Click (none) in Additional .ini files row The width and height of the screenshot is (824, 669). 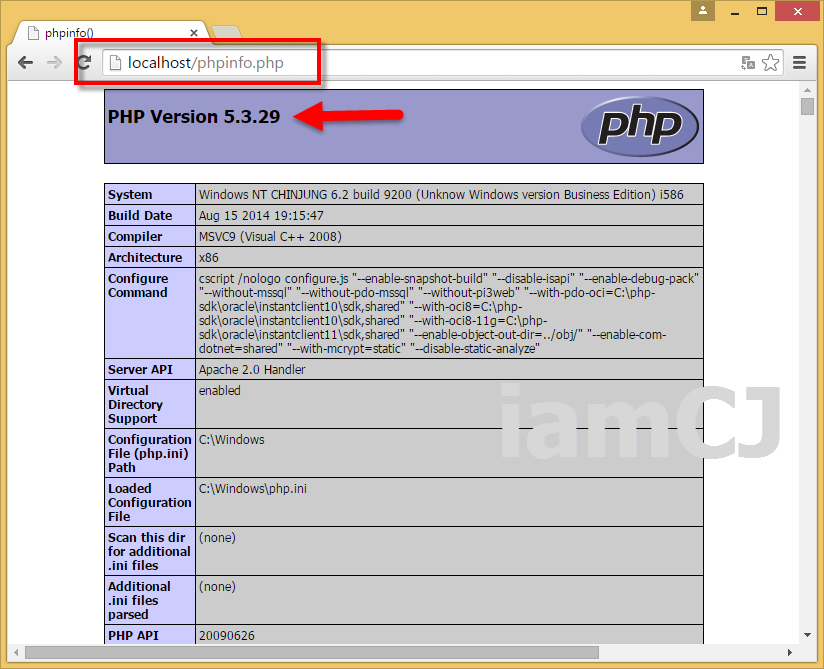tap(217, 586)
